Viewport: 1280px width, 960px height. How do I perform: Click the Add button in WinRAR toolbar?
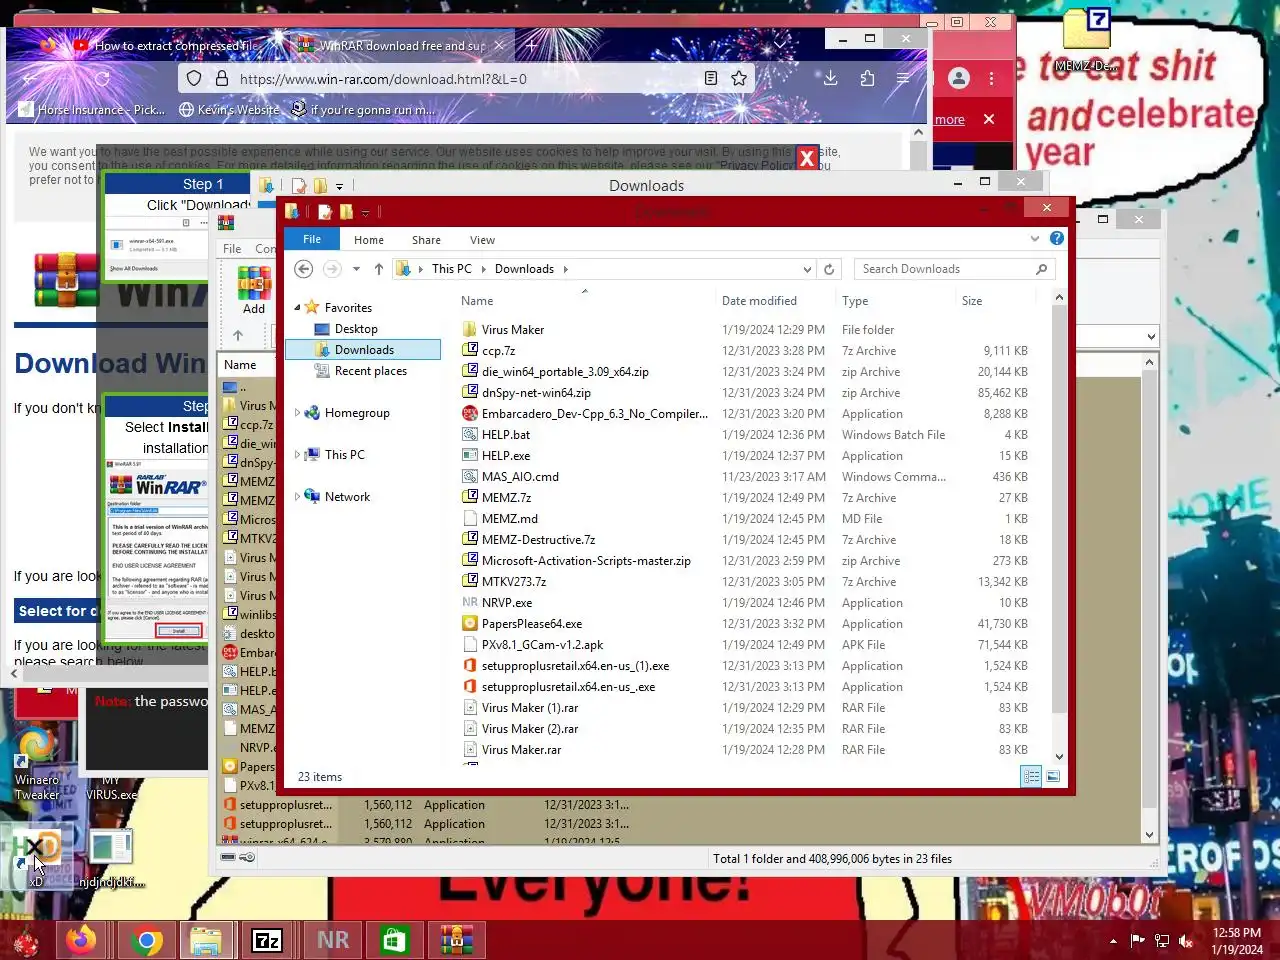254,290
